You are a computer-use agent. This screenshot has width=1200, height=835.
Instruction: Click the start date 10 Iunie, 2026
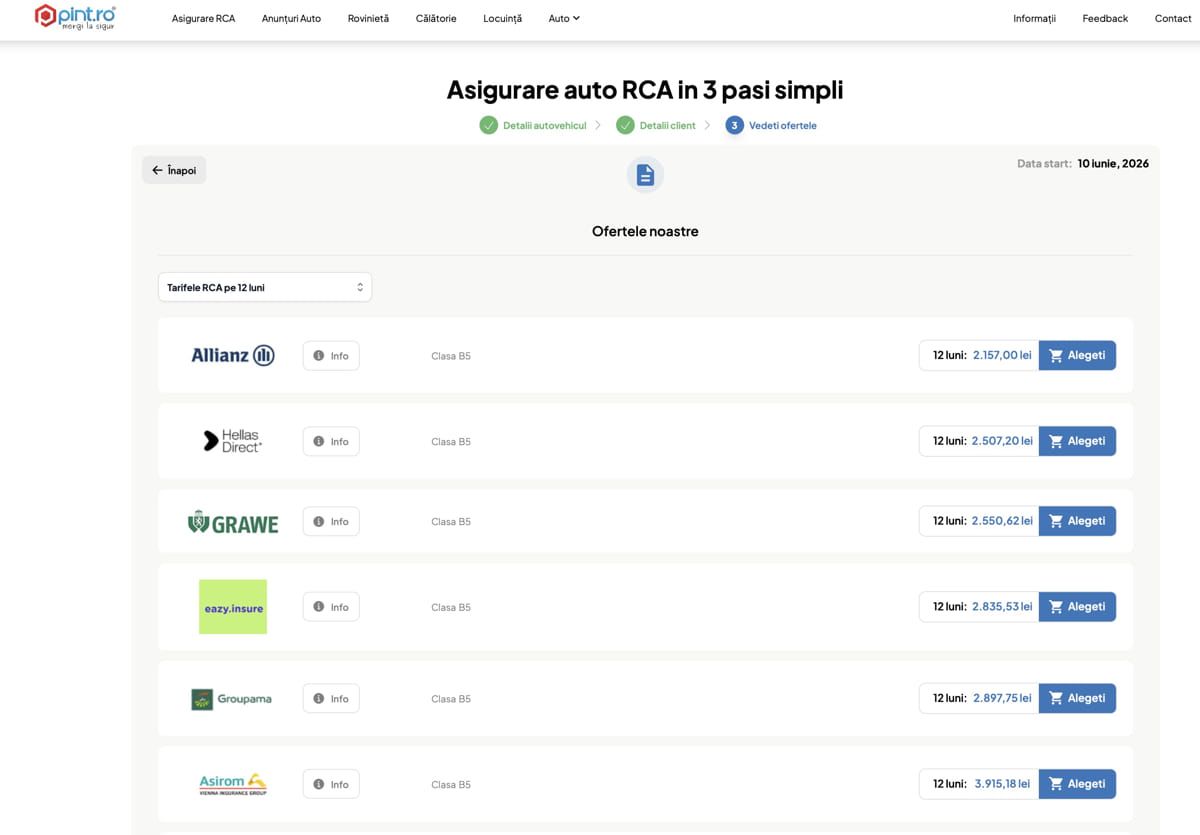coord(1113,163)
